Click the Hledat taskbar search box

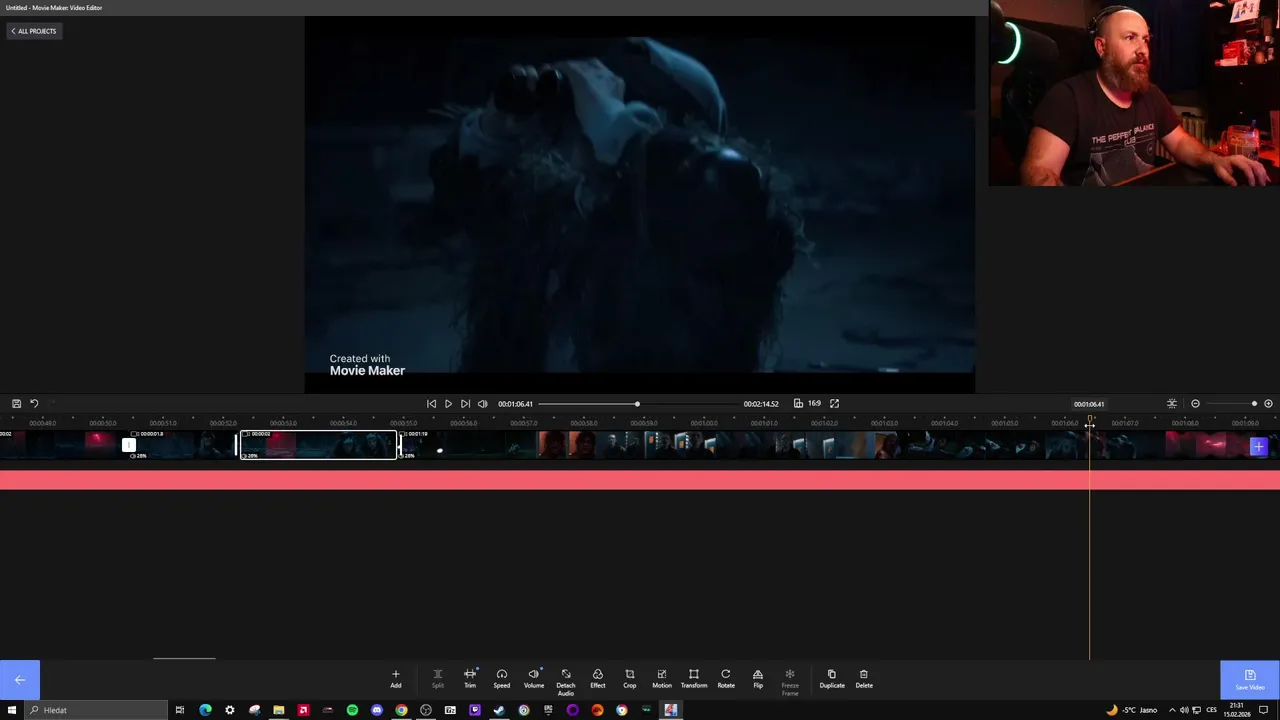click(x=95, y=710)
